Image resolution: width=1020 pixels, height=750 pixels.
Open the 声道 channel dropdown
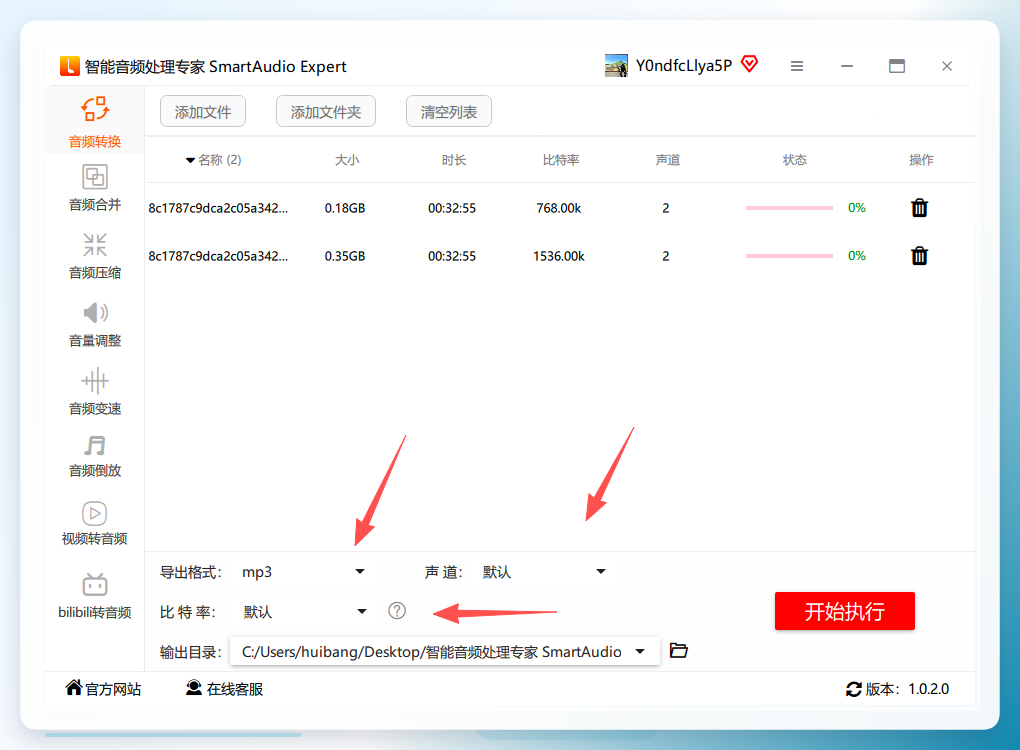point(544,572)
